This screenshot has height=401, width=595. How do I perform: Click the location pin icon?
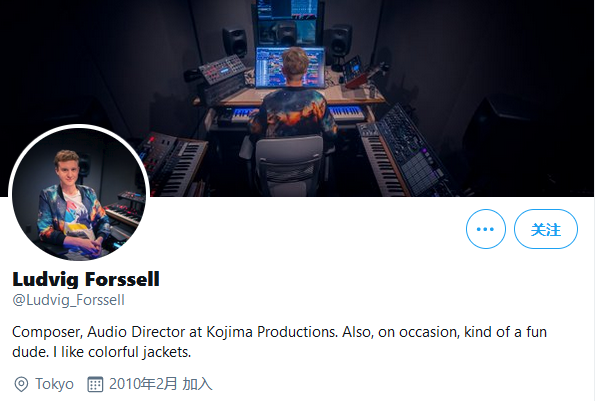click(x=21, y=384)
